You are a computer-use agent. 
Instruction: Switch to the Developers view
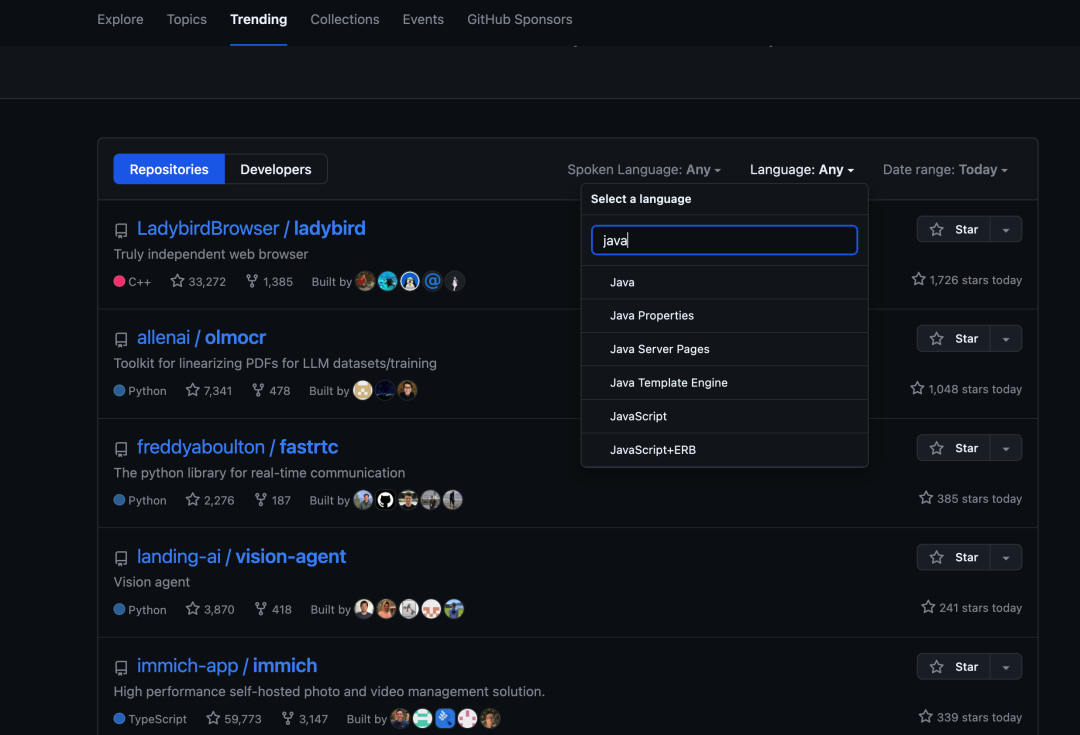click(x=276, y=169)
